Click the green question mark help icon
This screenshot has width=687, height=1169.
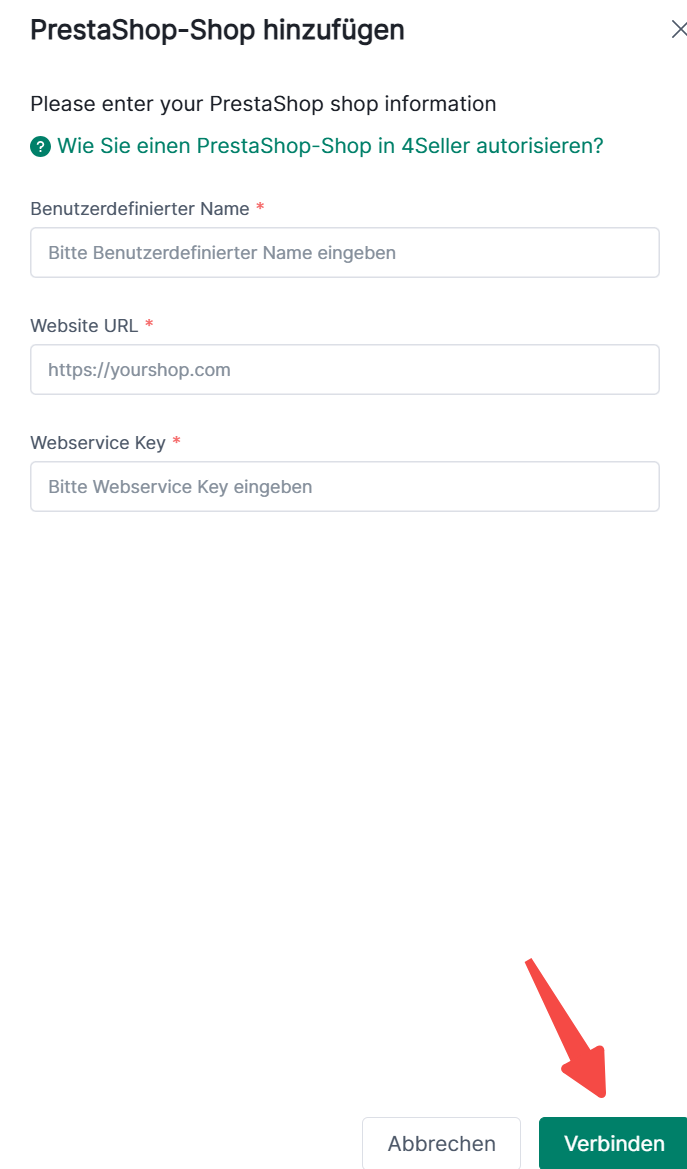tap(40, 147)
